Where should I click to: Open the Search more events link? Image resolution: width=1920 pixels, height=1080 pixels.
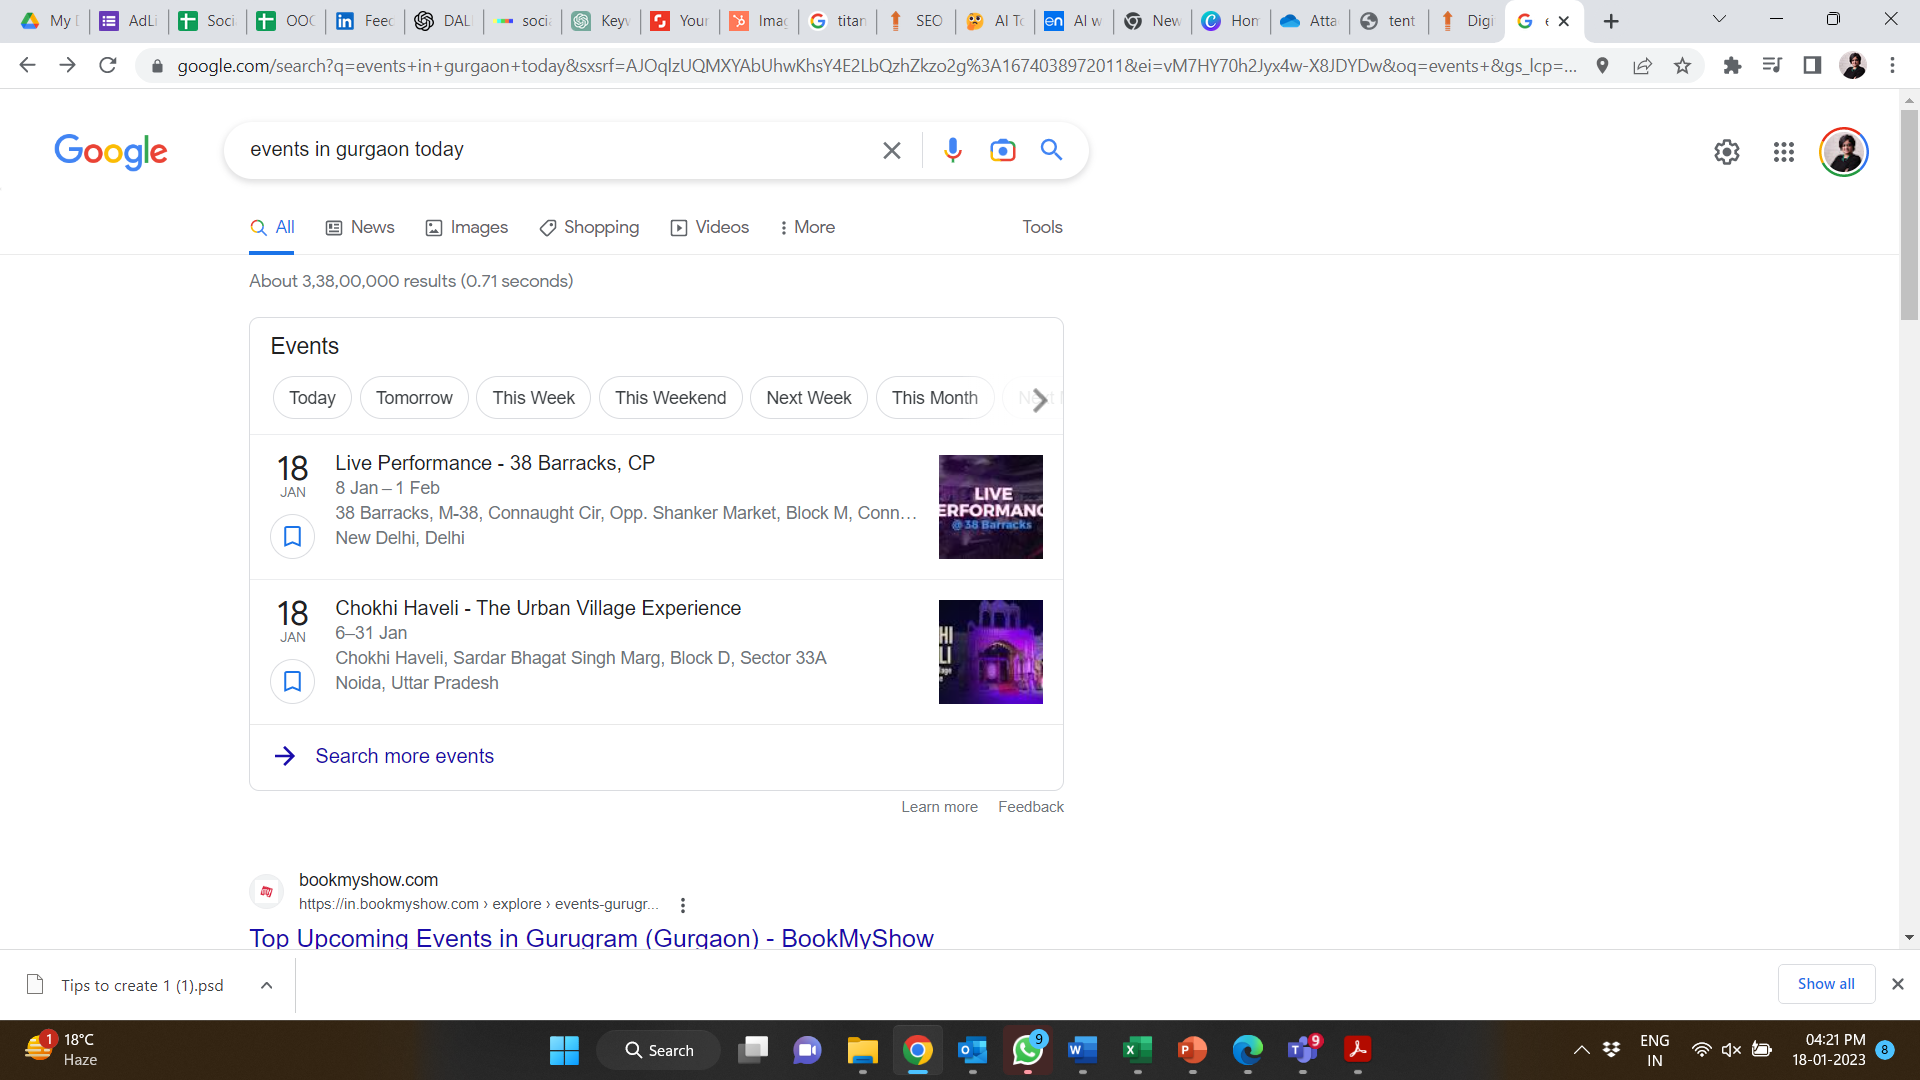pyautogui.click(x=404, y=756)
